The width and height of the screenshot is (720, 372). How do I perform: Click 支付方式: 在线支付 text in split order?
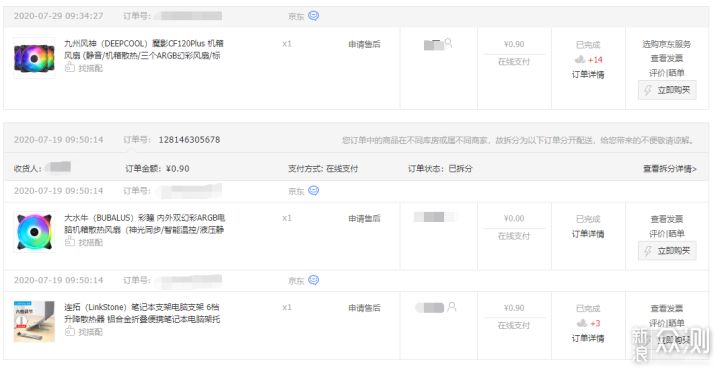pyautogui.click(x=323, y=169)
